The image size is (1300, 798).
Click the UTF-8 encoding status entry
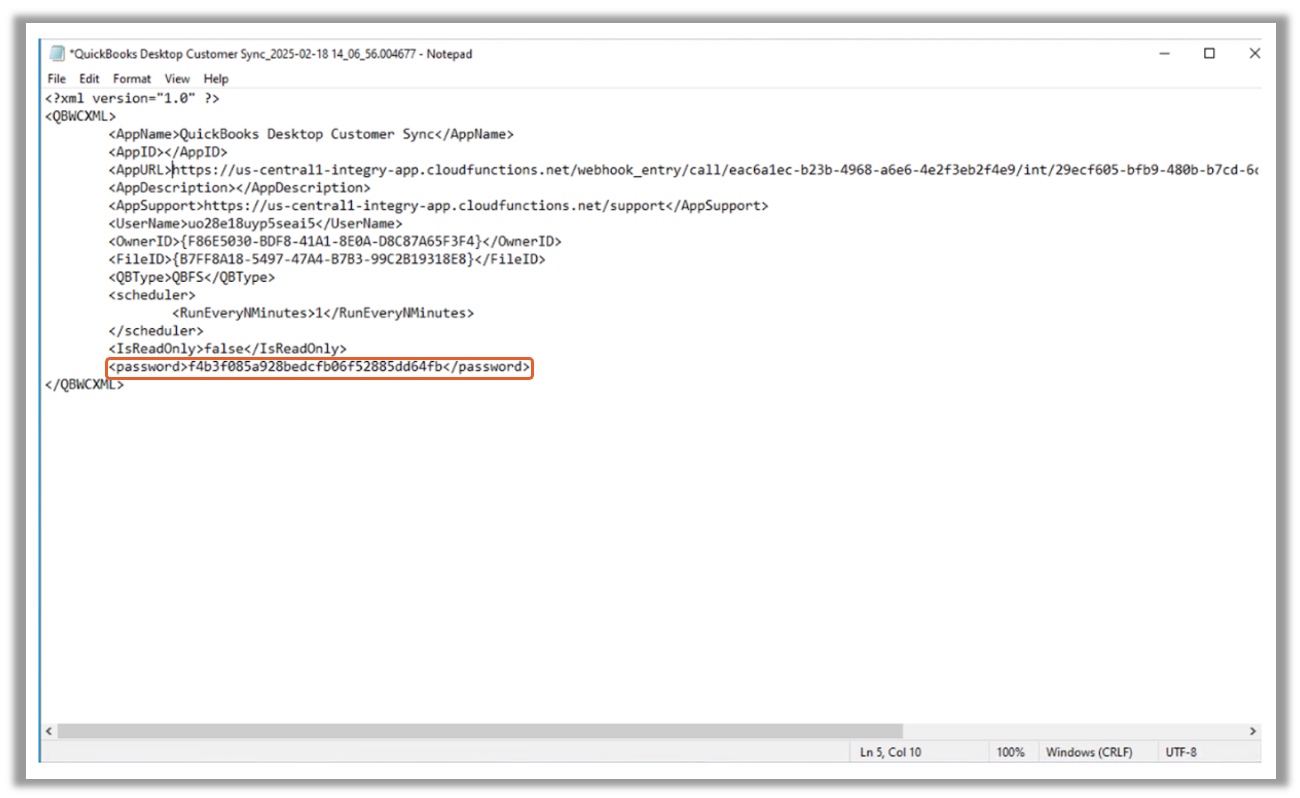pos(1181,752)
